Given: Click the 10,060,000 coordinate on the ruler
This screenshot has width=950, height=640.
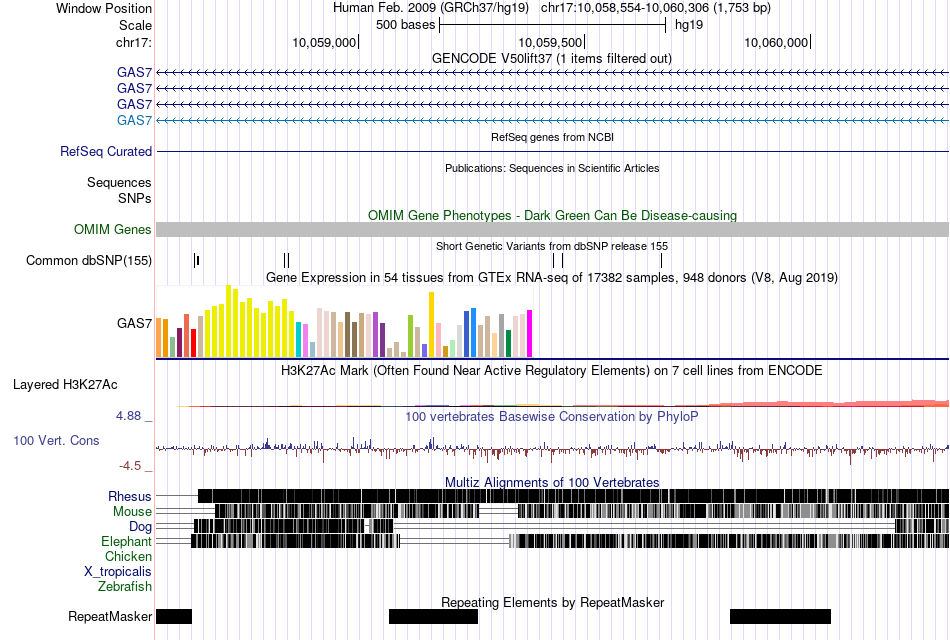Looking at the screenshot, I should [x=776, y=42].
